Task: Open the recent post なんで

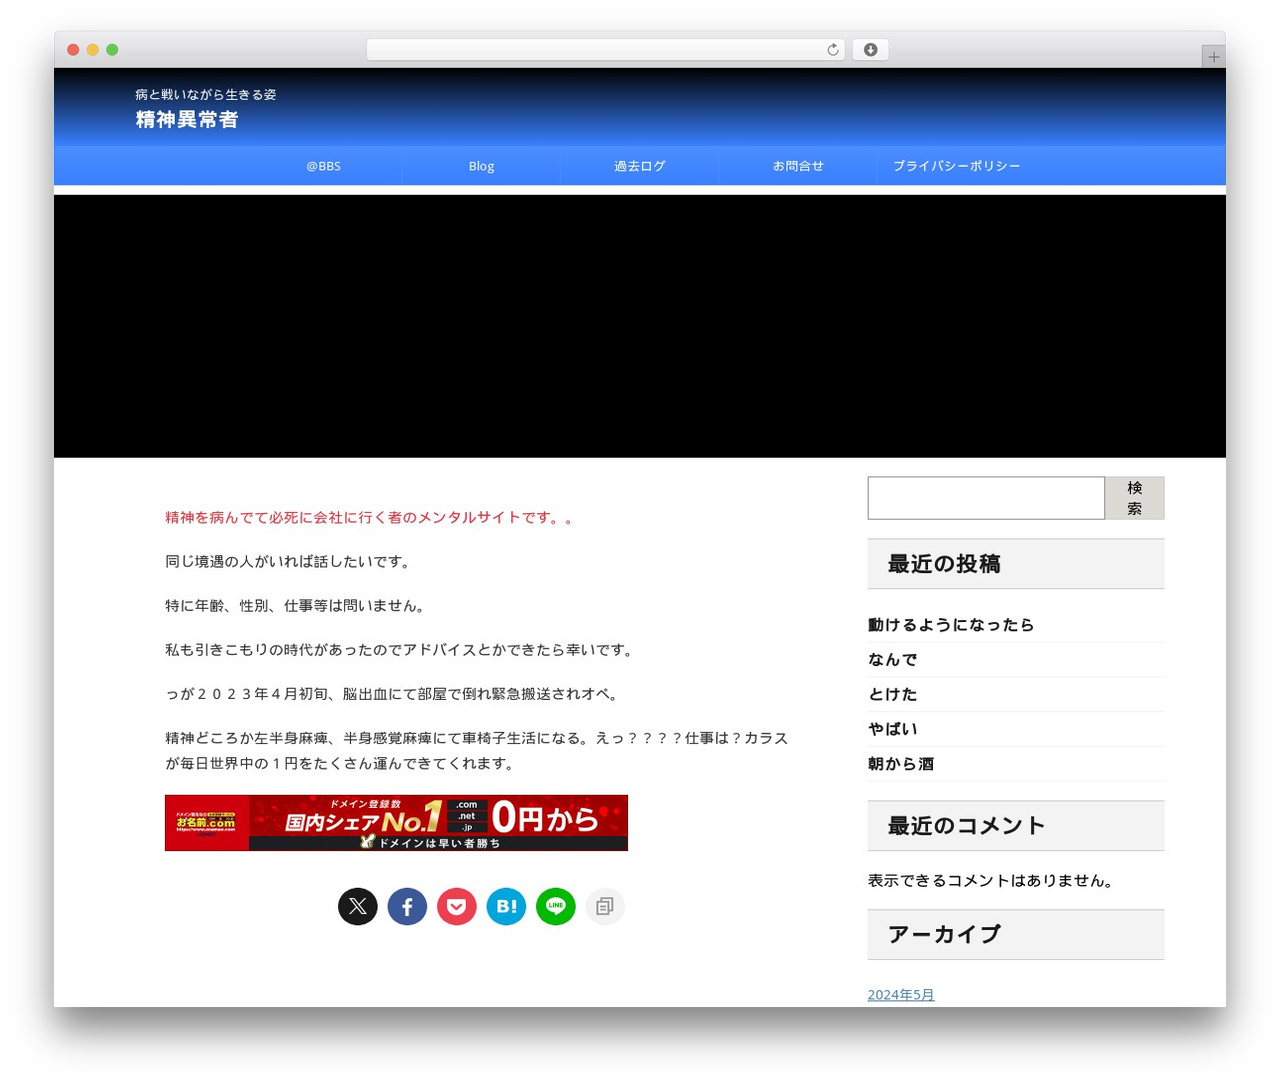Action: tap(892, 660)
